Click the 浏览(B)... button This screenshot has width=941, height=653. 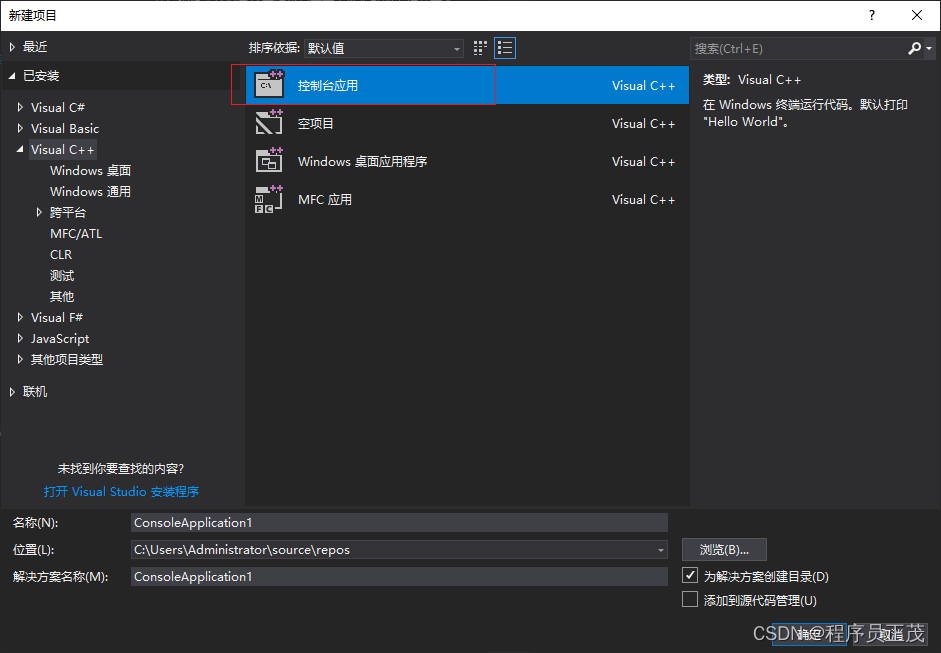[724, 550]
